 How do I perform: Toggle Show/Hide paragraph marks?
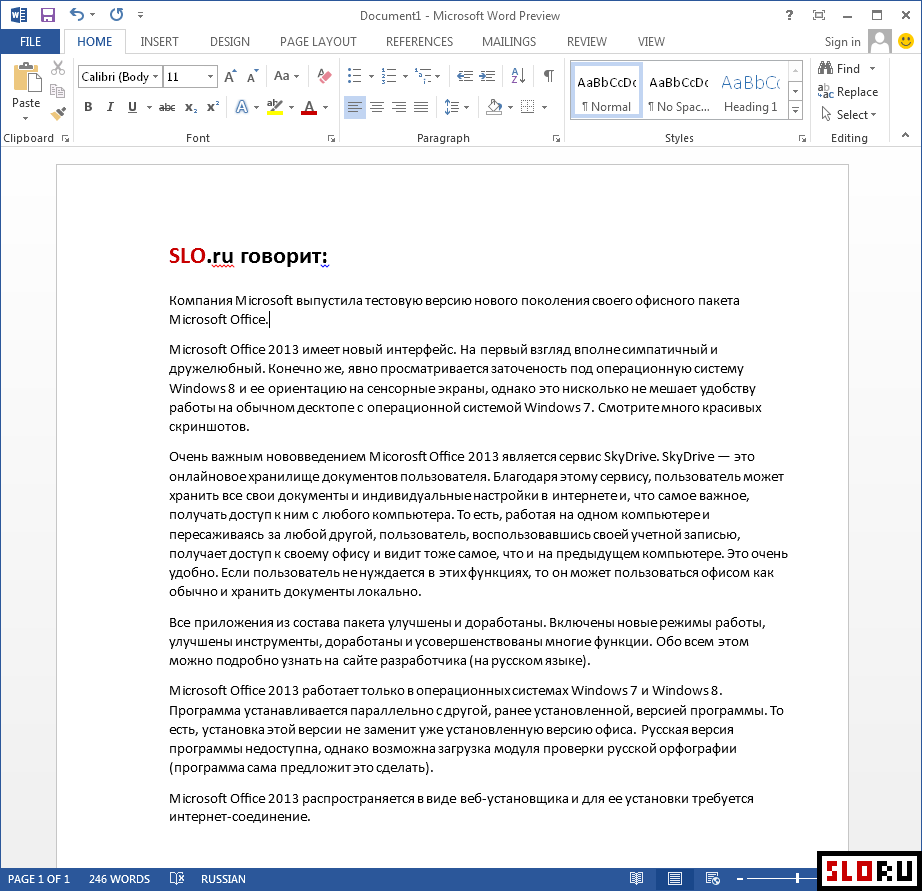[x=549, y=76]
